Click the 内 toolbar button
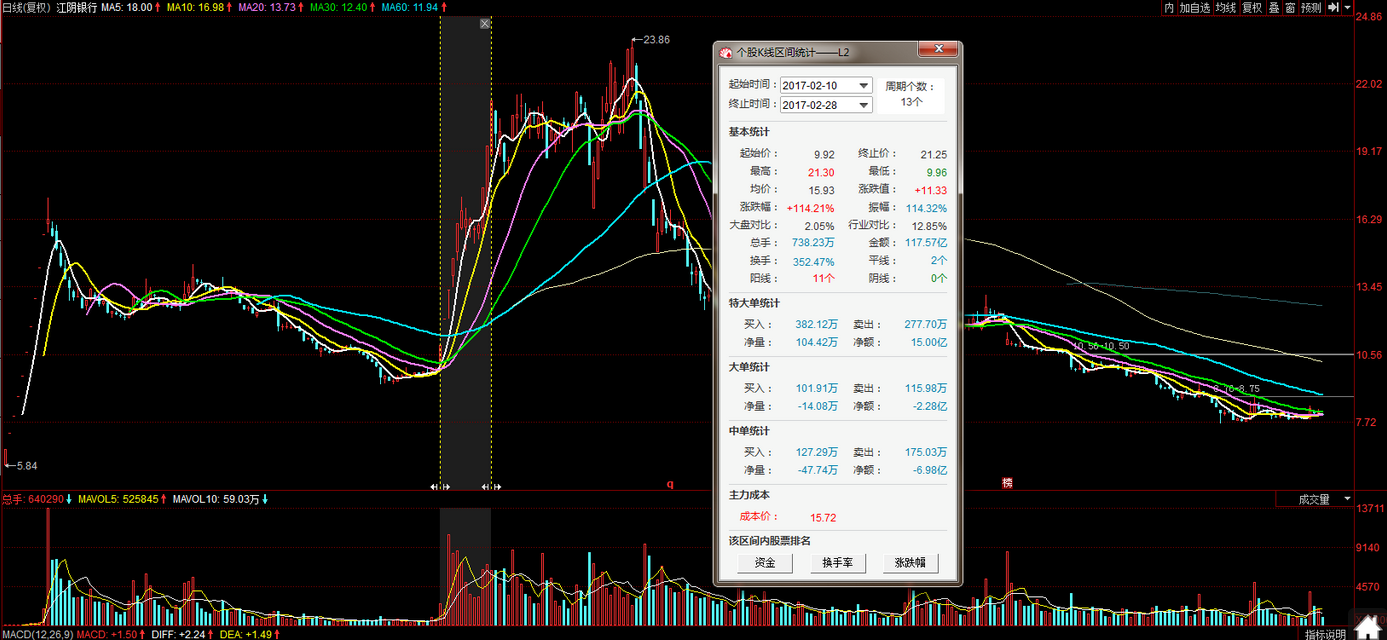Screen dimensions: 1387x640 click(1168, 7)
